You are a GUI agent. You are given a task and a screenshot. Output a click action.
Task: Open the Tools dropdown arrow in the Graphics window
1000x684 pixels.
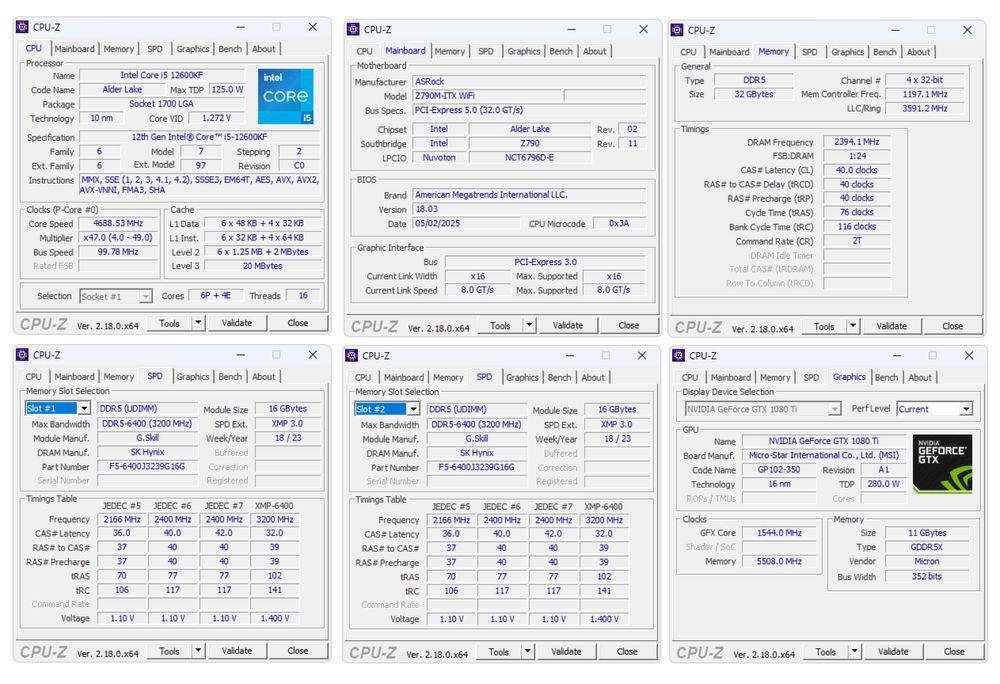pyautogui.click(x=854, y=651)
